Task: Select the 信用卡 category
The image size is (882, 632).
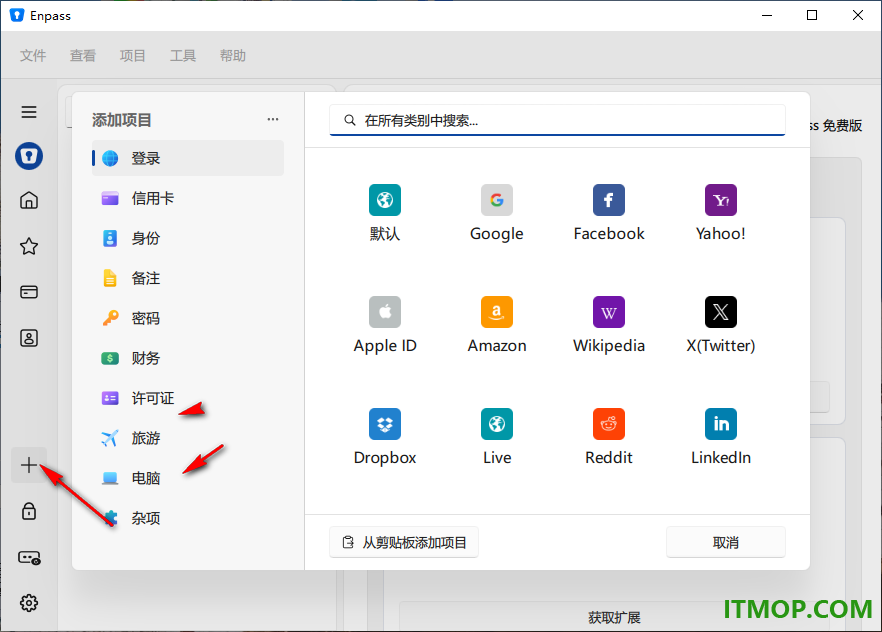Action: (188, 198)
